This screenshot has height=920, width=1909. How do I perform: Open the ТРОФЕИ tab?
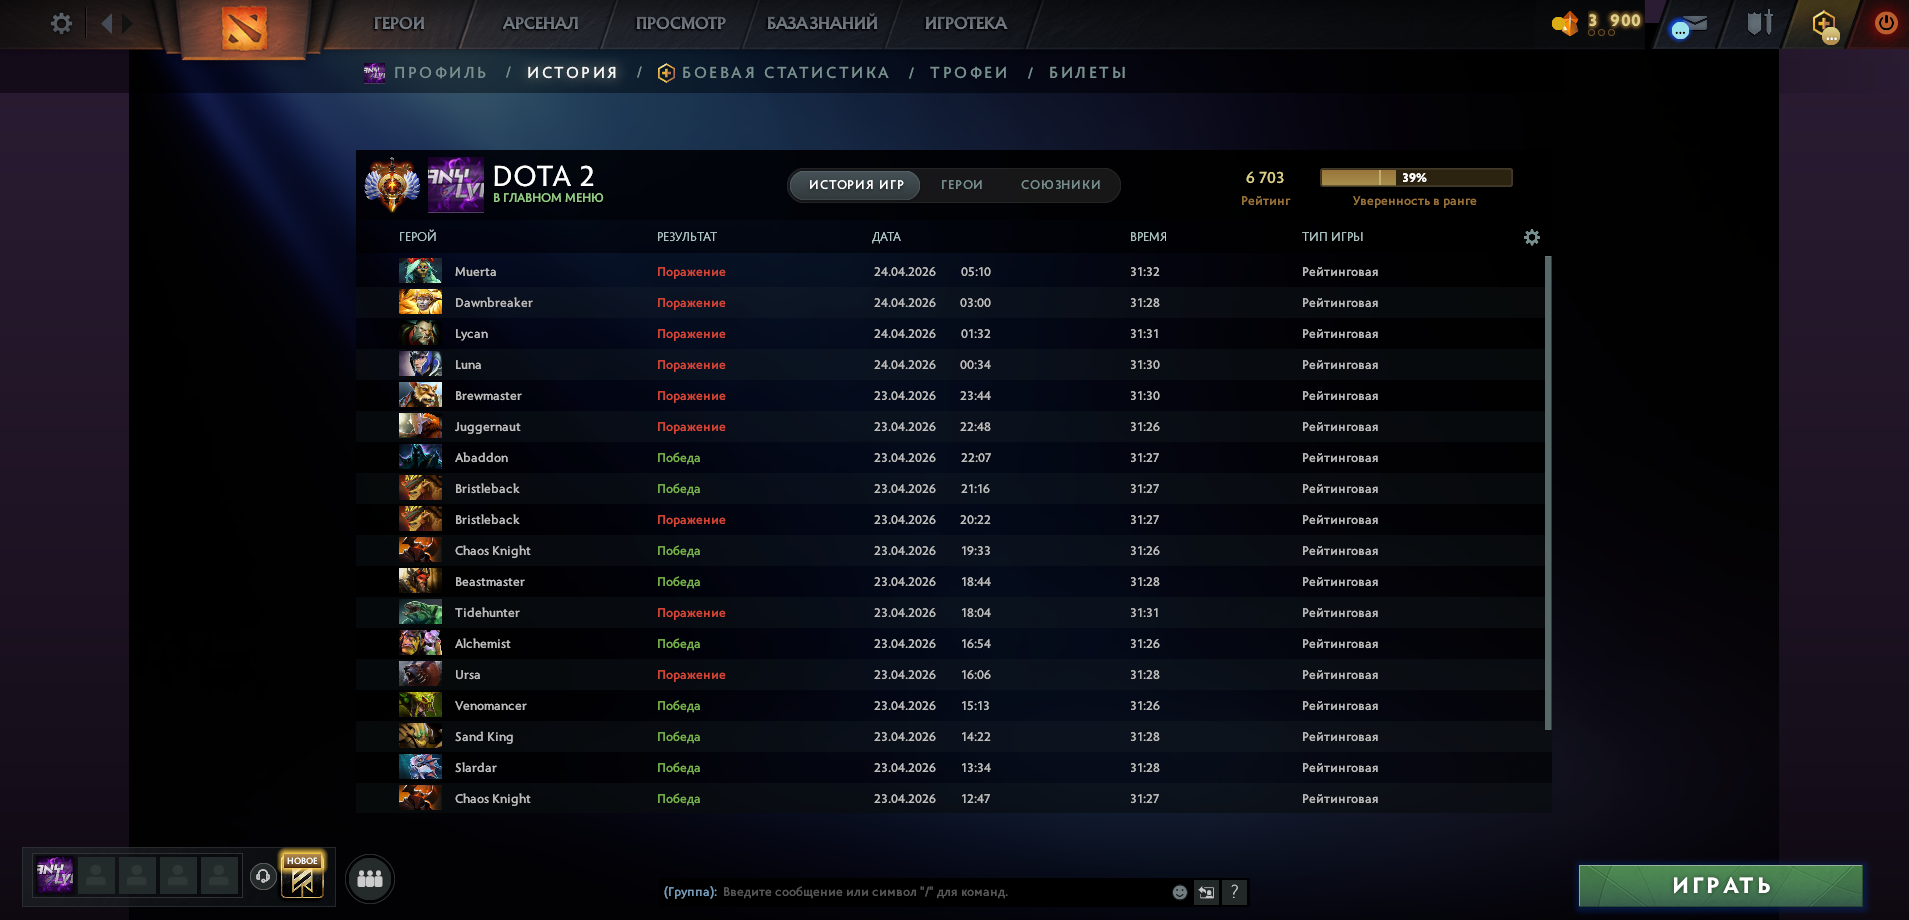click(x=969, y=72)
